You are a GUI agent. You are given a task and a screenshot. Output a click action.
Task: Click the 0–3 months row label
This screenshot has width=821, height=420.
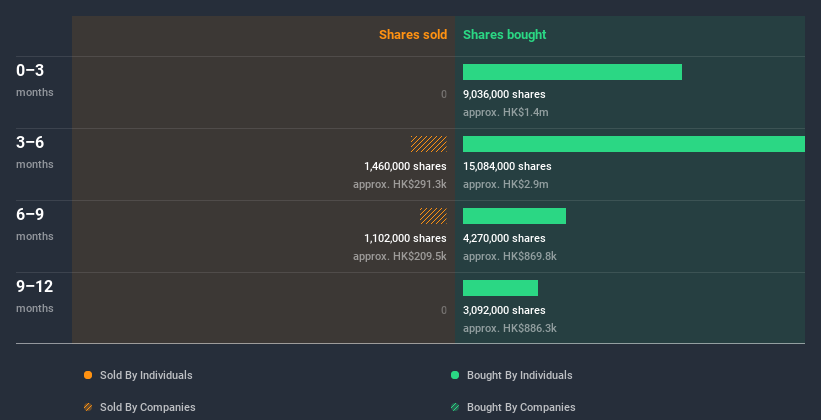pos(35,80)
